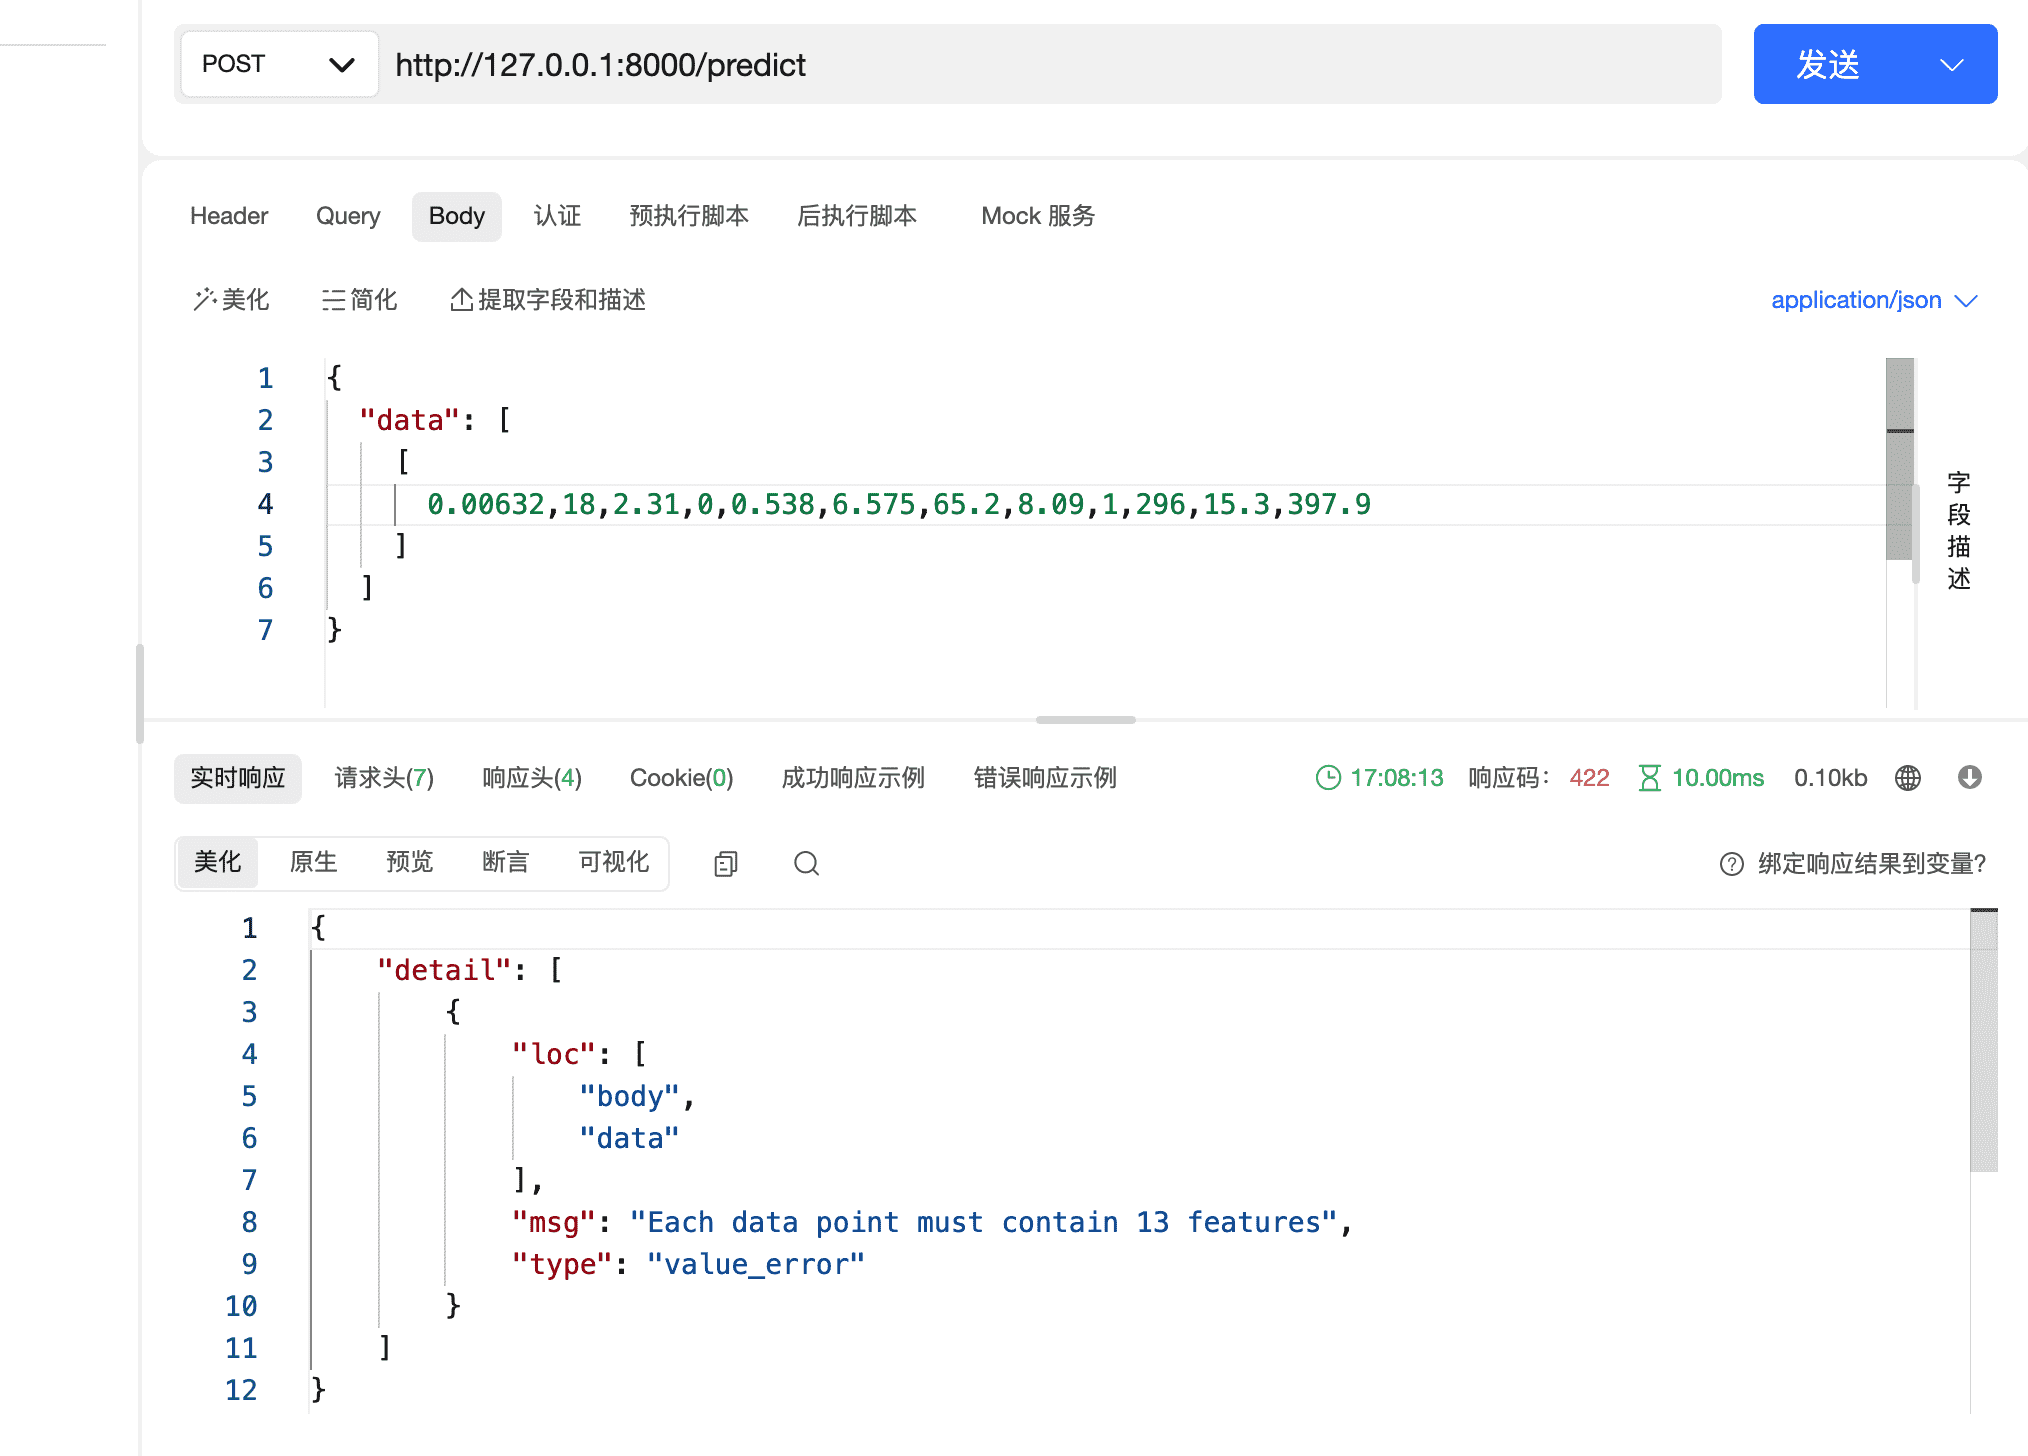Click the "loc" key in response
2028x1456 pixels.
554,1054
